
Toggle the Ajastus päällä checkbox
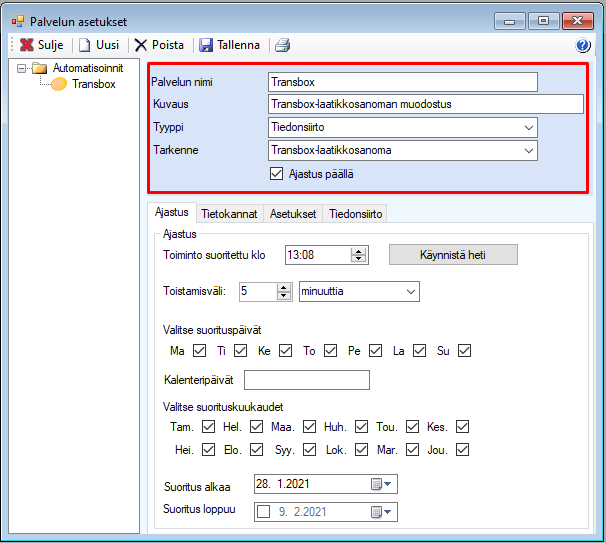click(x=276, y=174)
